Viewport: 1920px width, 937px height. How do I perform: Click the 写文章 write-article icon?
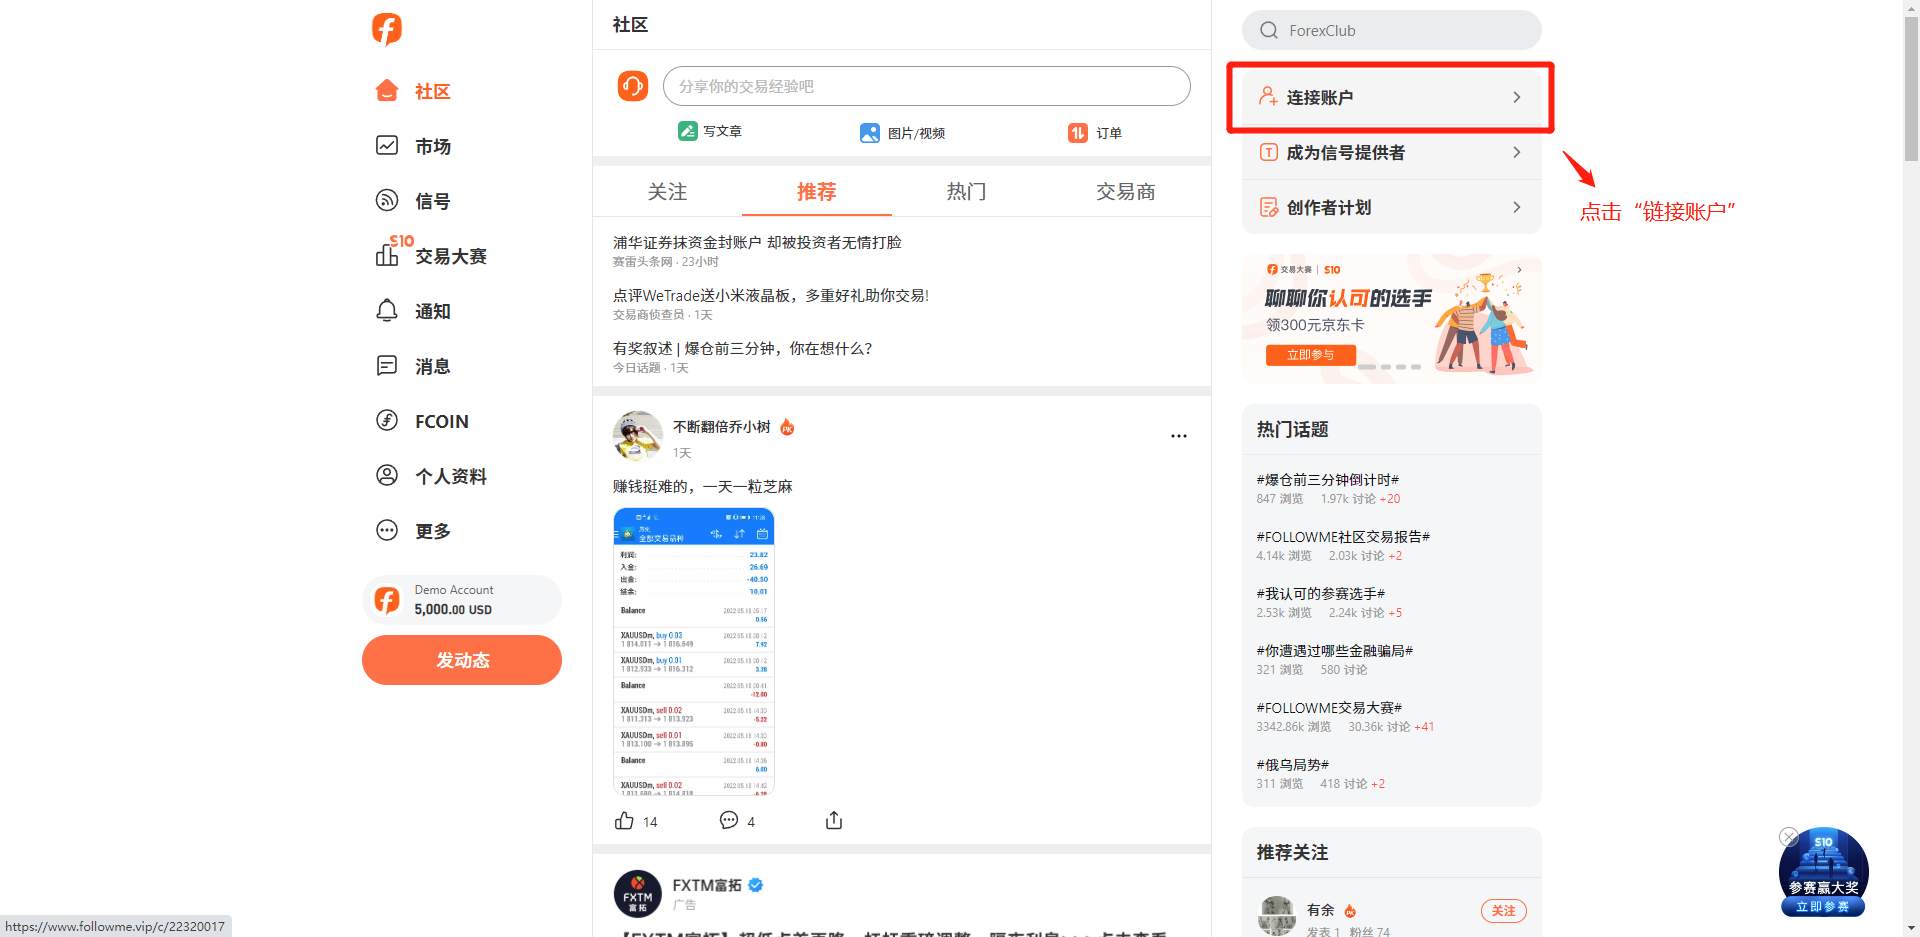click(687, 131)
